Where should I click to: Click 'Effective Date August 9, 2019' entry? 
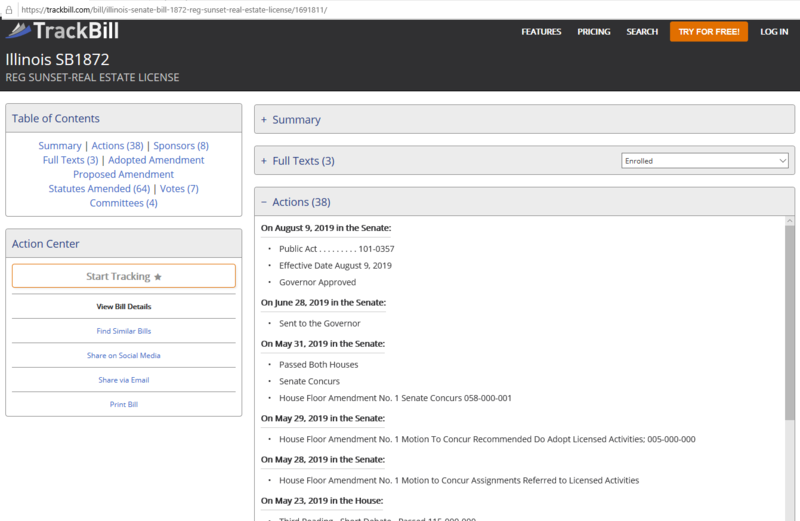[x=335, y=266]
